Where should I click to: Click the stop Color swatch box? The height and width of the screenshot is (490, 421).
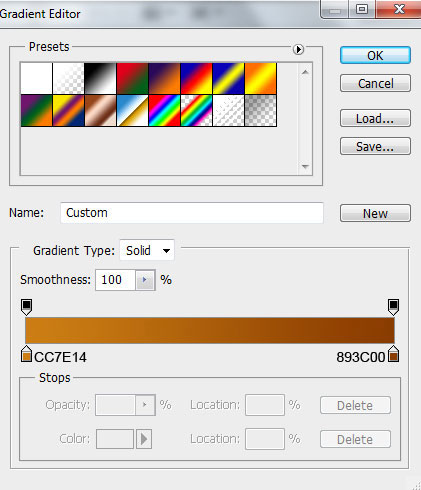click(x=115, y=439)
